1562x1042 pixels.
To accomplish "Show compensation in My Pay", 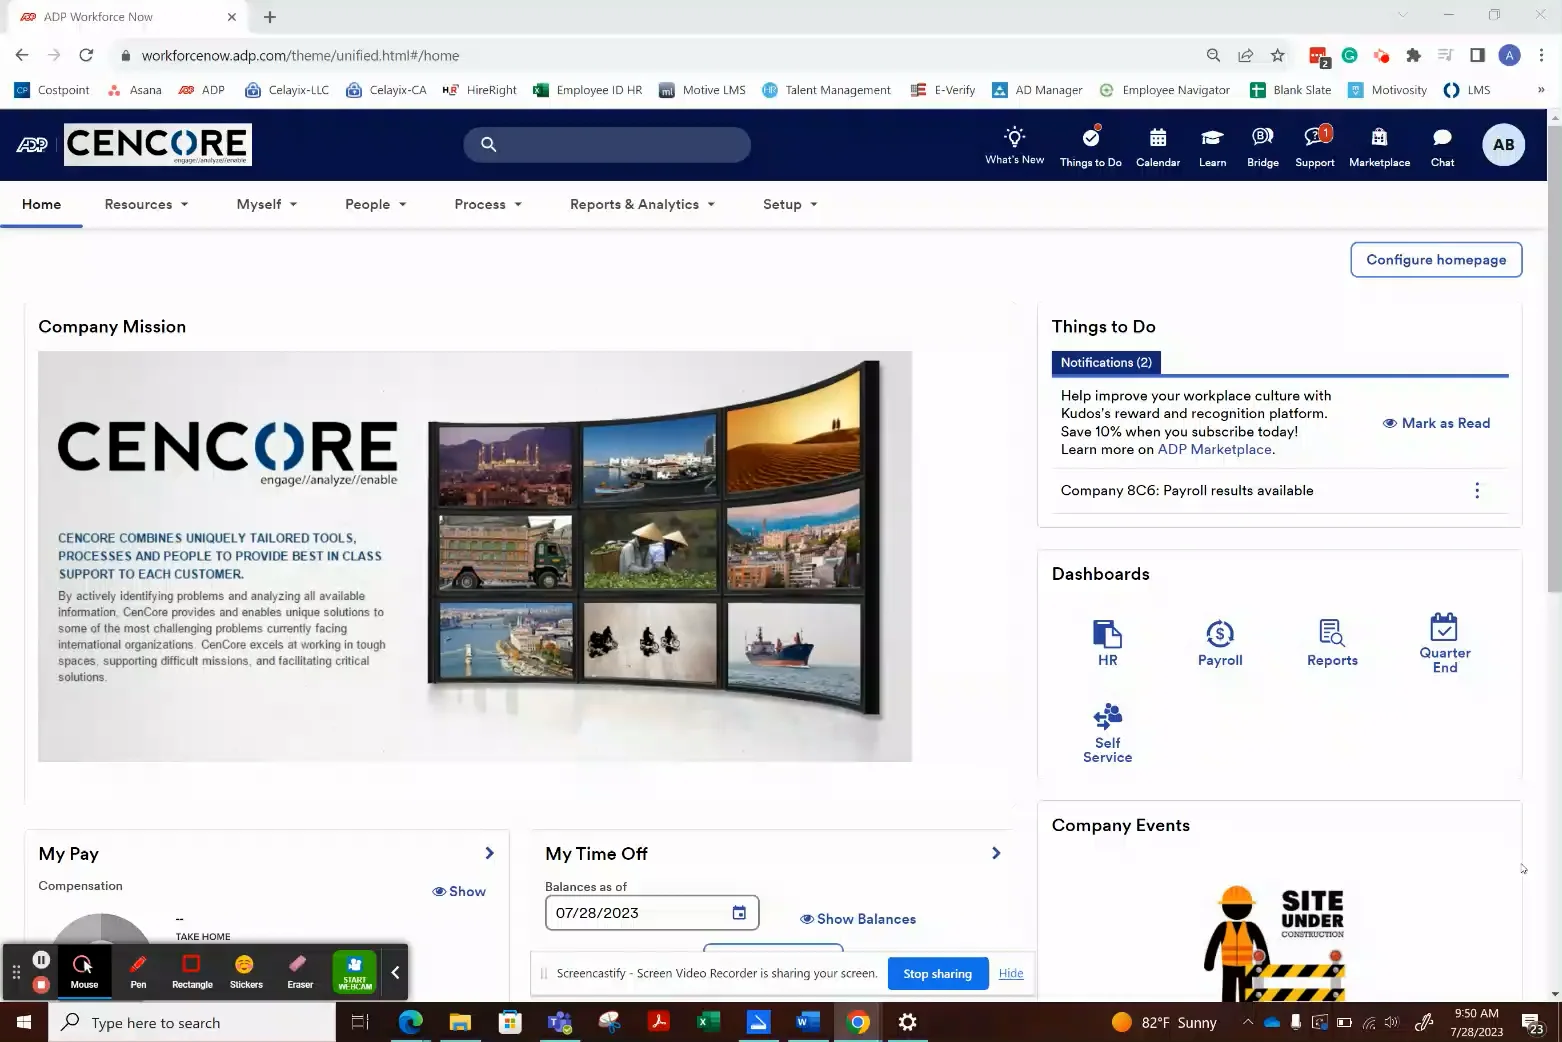I will coord(459,891).
